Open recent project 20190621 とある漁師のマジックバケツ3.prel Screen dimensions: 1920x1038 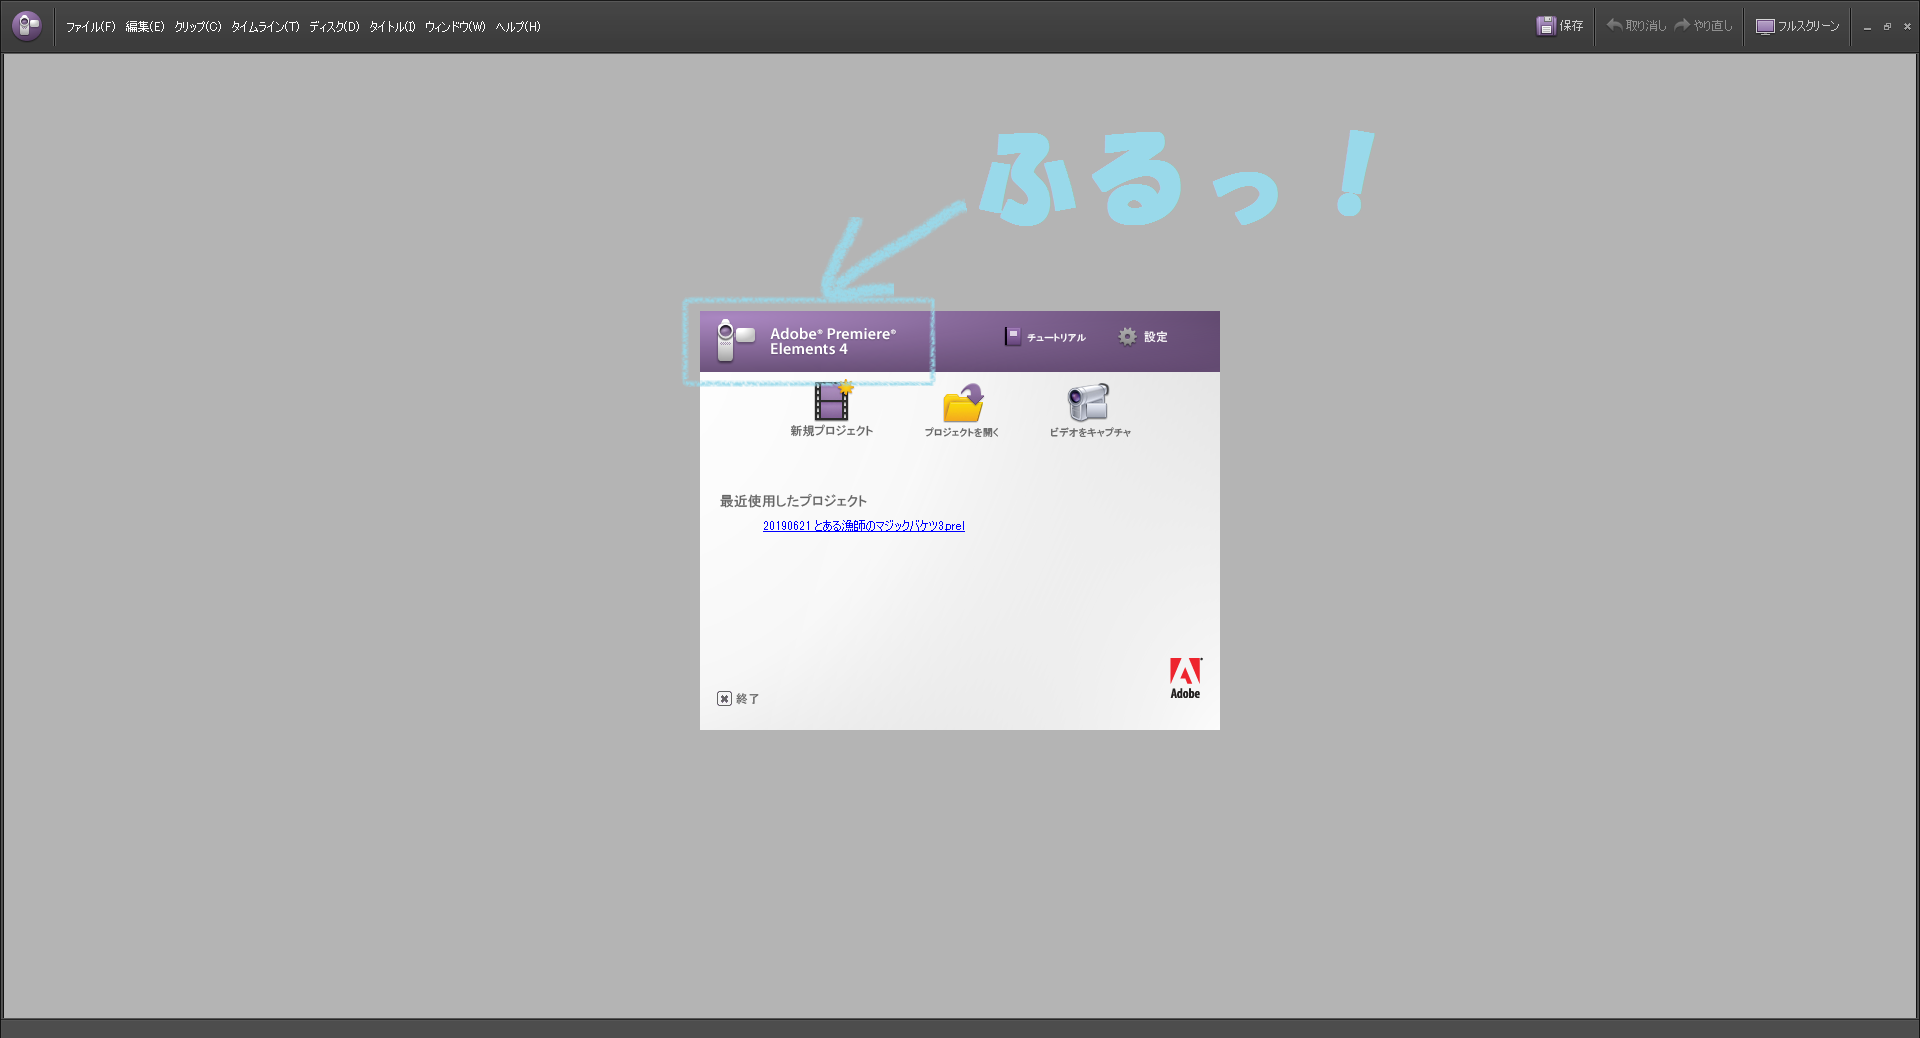click(864, 526)
